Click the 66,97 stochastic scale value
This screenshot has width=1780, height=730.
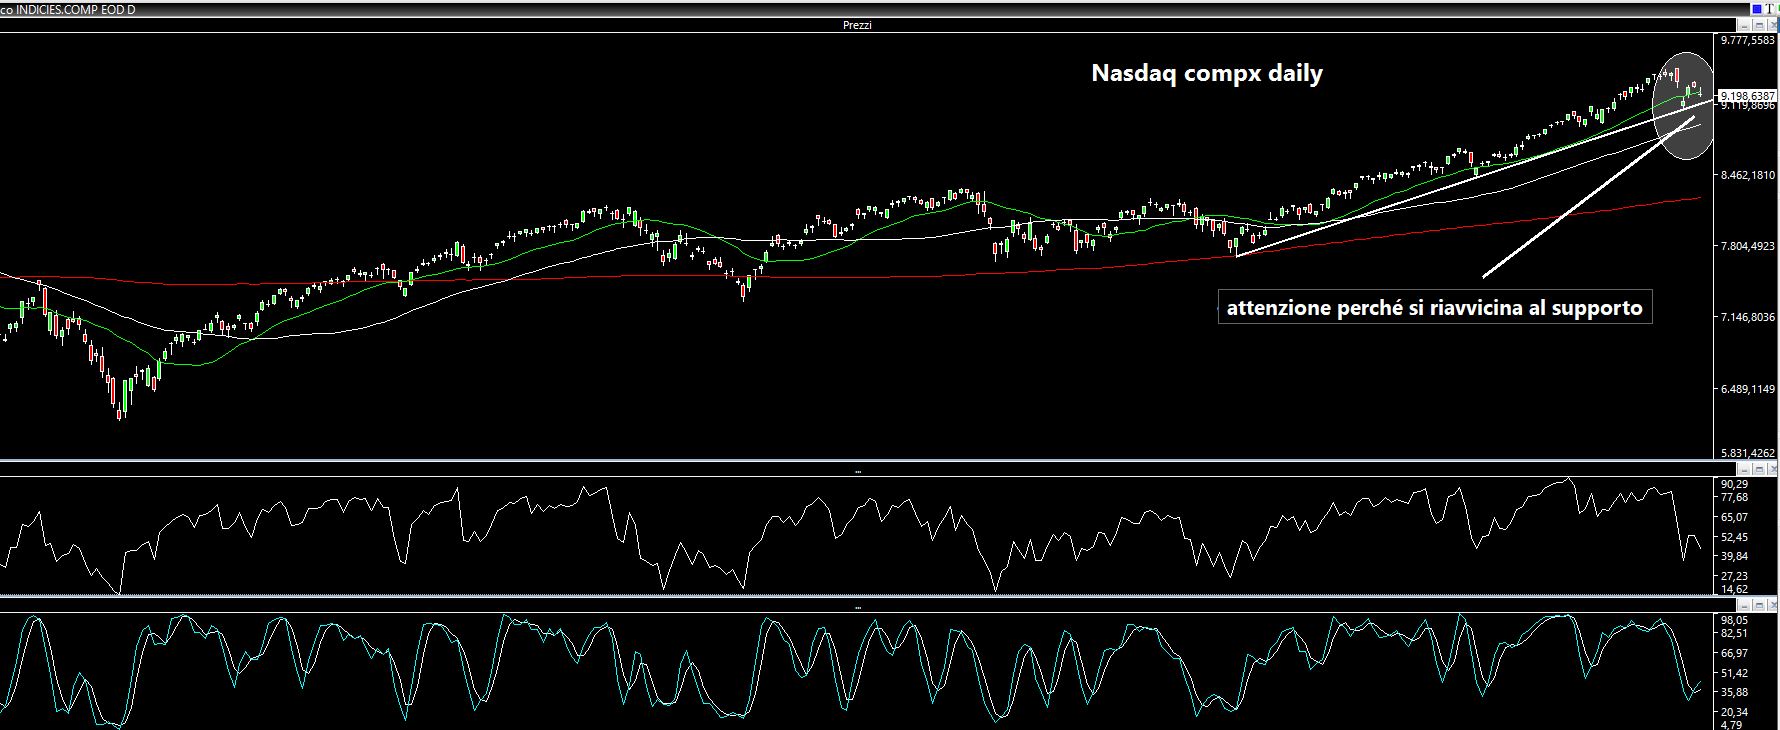coord(1734,653)
